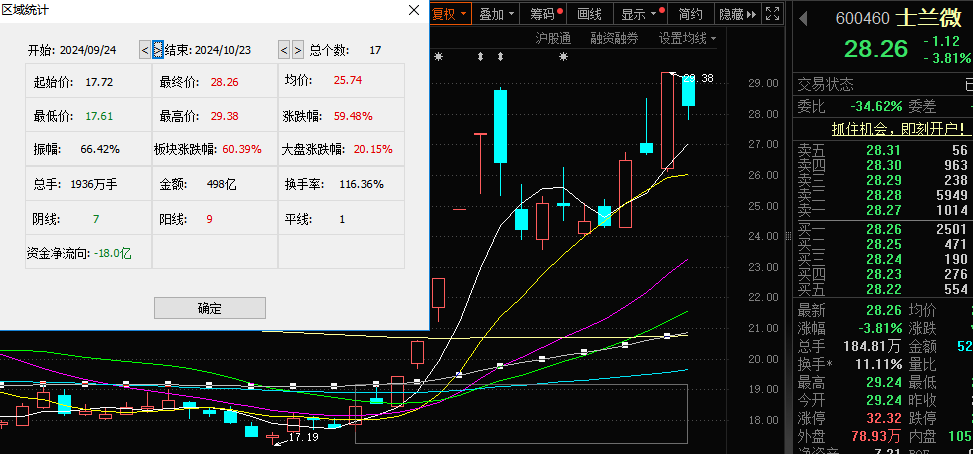Image resolution: width=973 pixels, height=454 pixels.
Task: Select the 筹码 chip distribution tab
Action: click(x=545, y=14)
